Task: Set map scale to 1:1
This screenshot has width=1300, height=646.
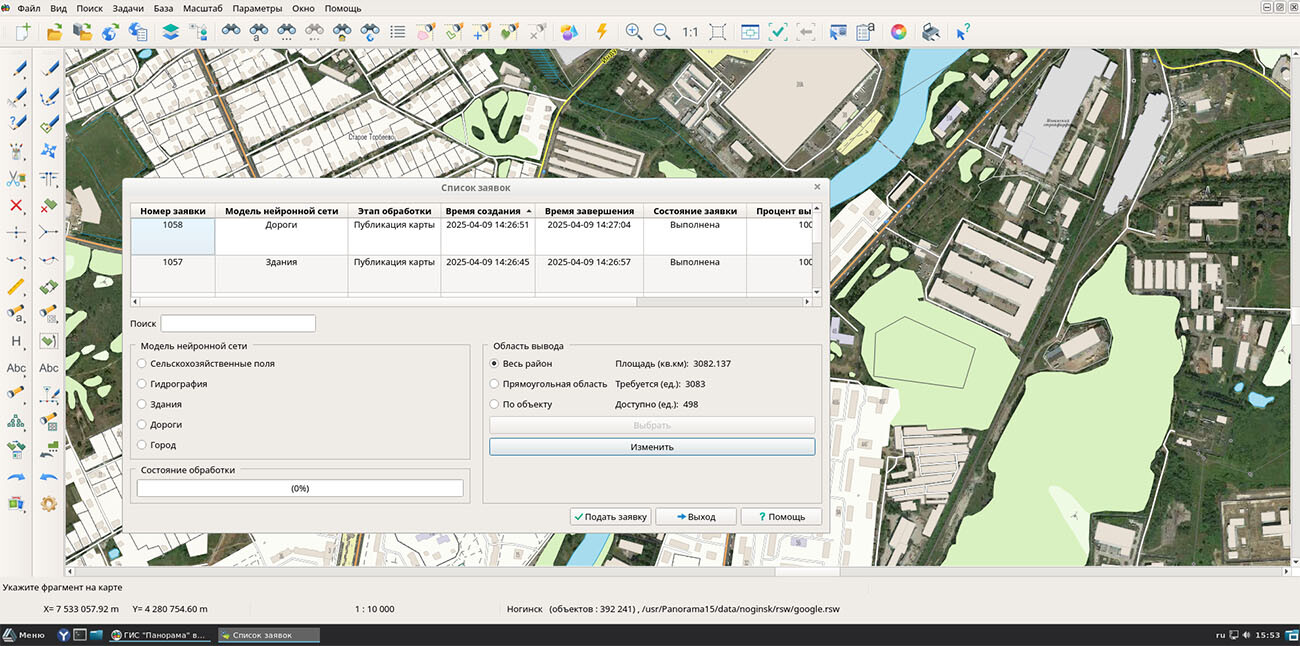Action: tap(690, 32)
